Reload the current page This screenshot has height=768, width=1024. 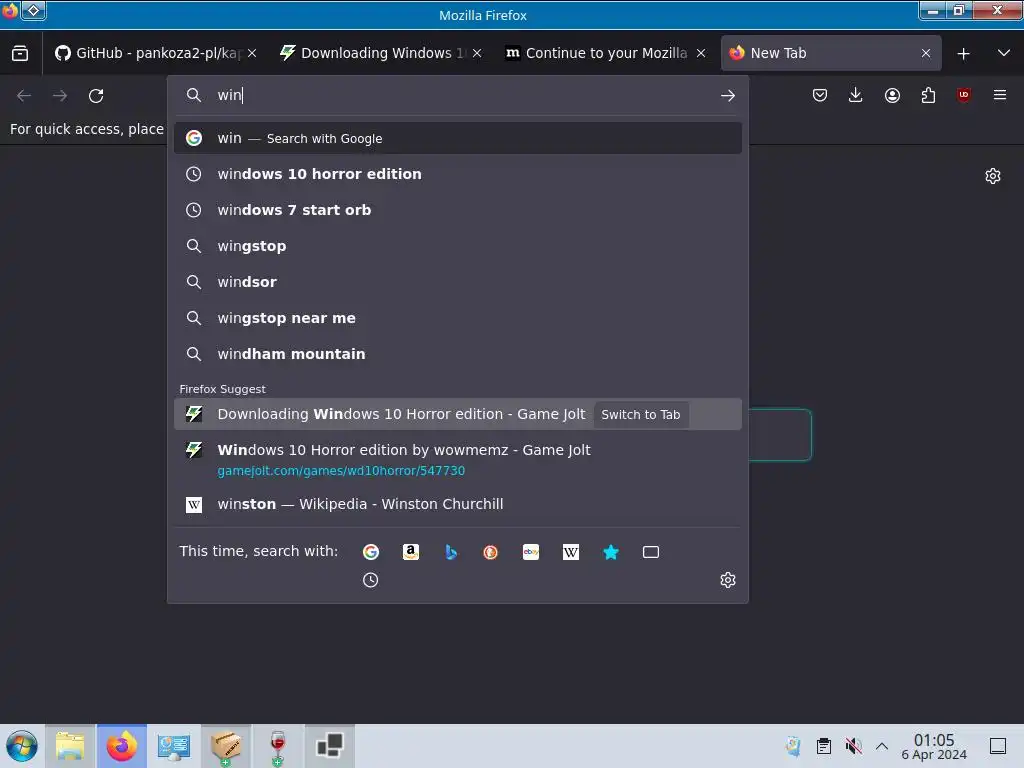(96, 95)
